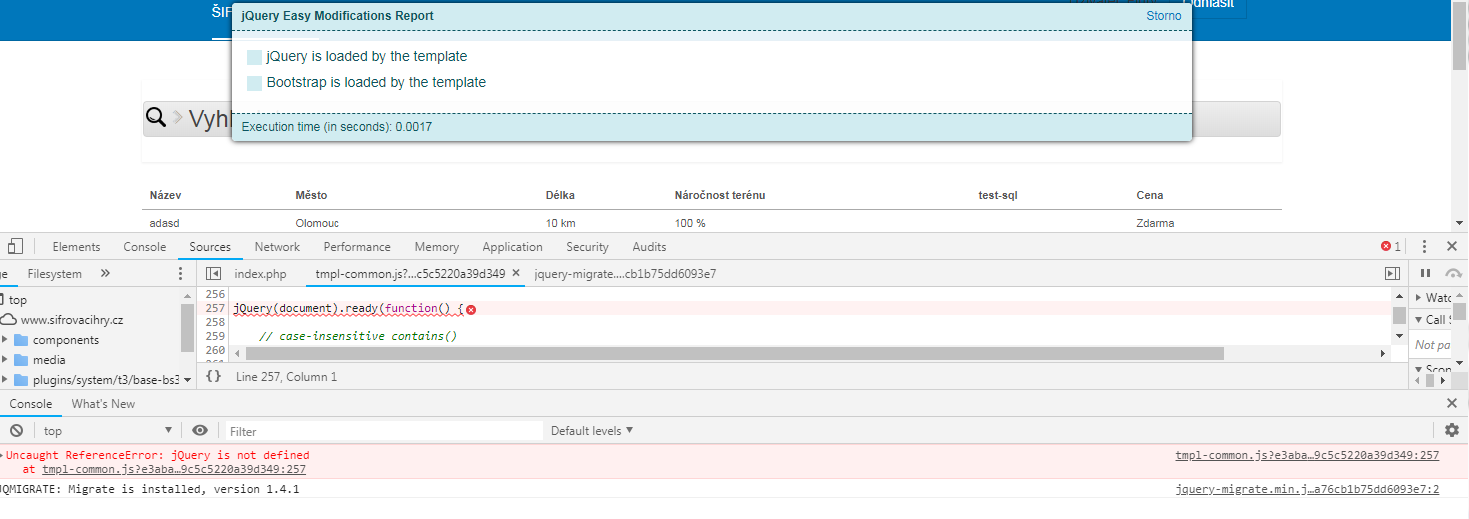This screenshot has height=519, width=1469.
Task: Select the Sources panel tab
Action: 210,247
